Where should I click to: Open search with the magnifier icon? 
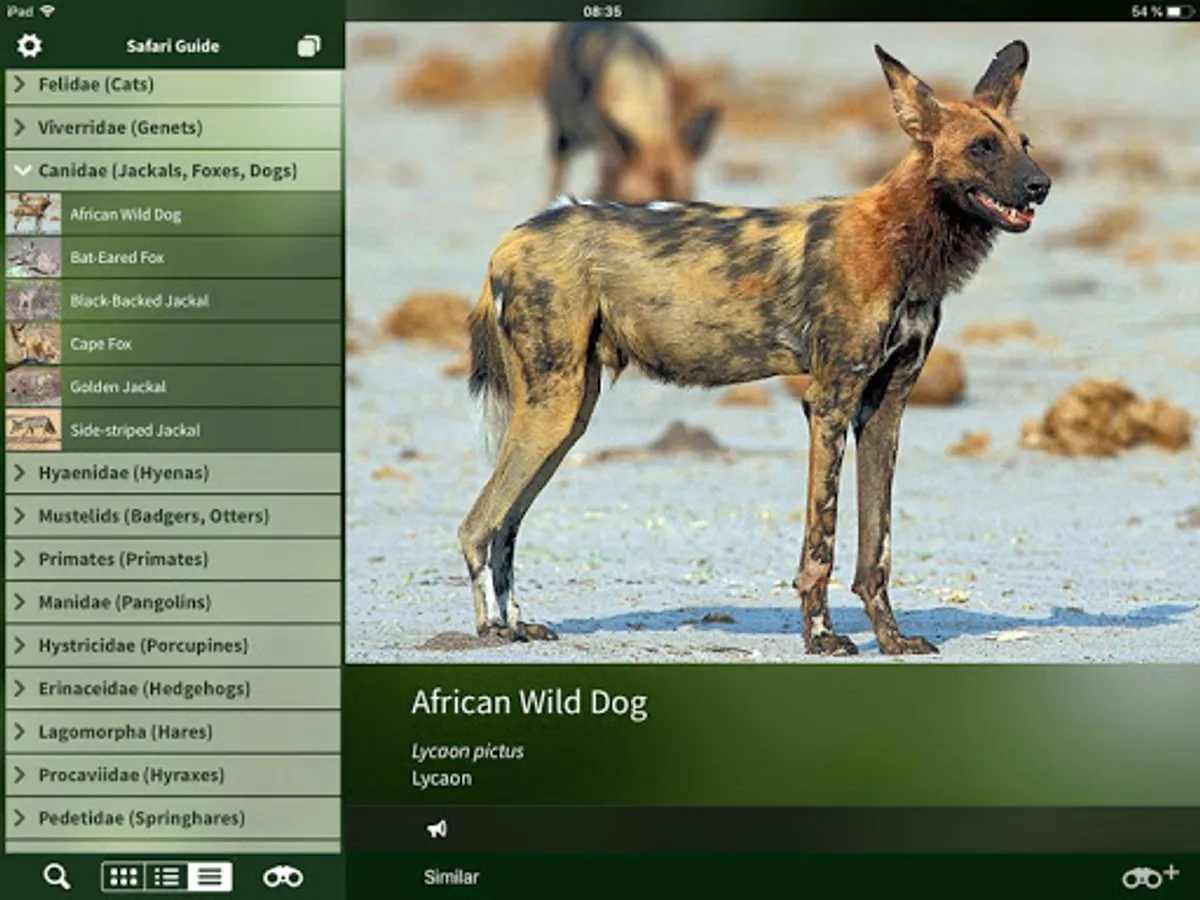(57, 877)
